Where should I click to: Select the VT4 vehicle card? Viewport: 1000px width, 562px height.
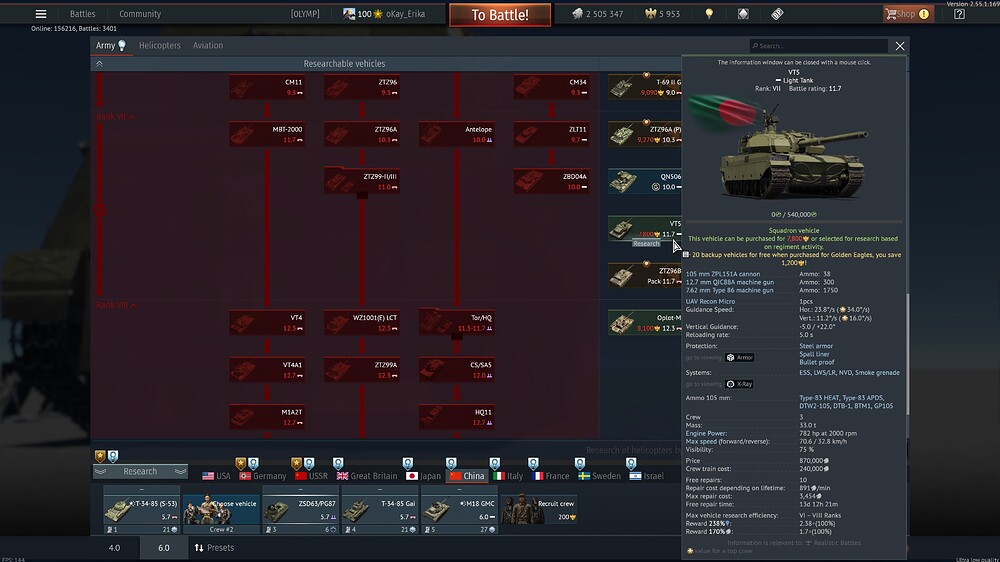click(267, 323)
